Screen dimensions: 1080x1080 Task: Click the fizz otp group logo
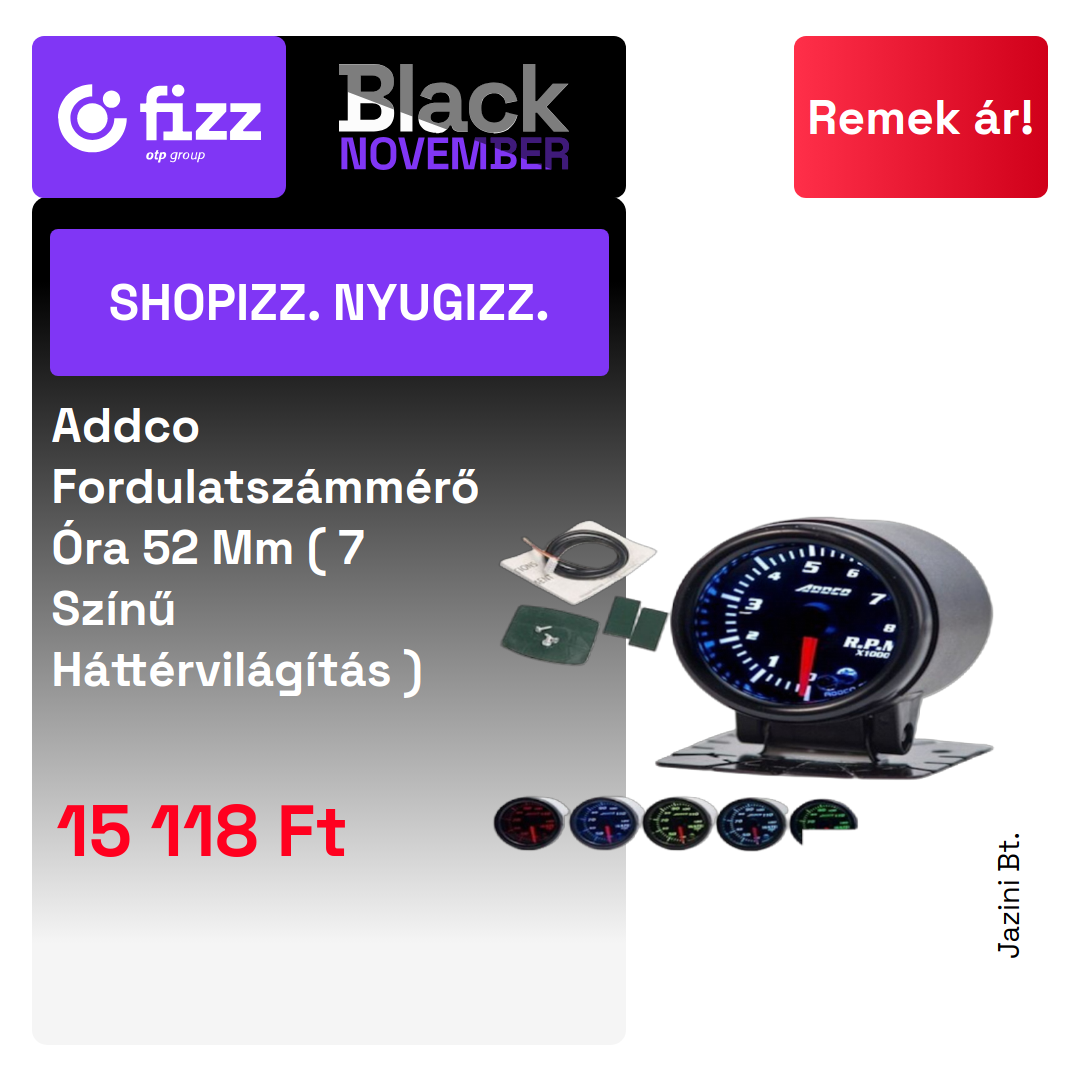click(x=159, y=117)
